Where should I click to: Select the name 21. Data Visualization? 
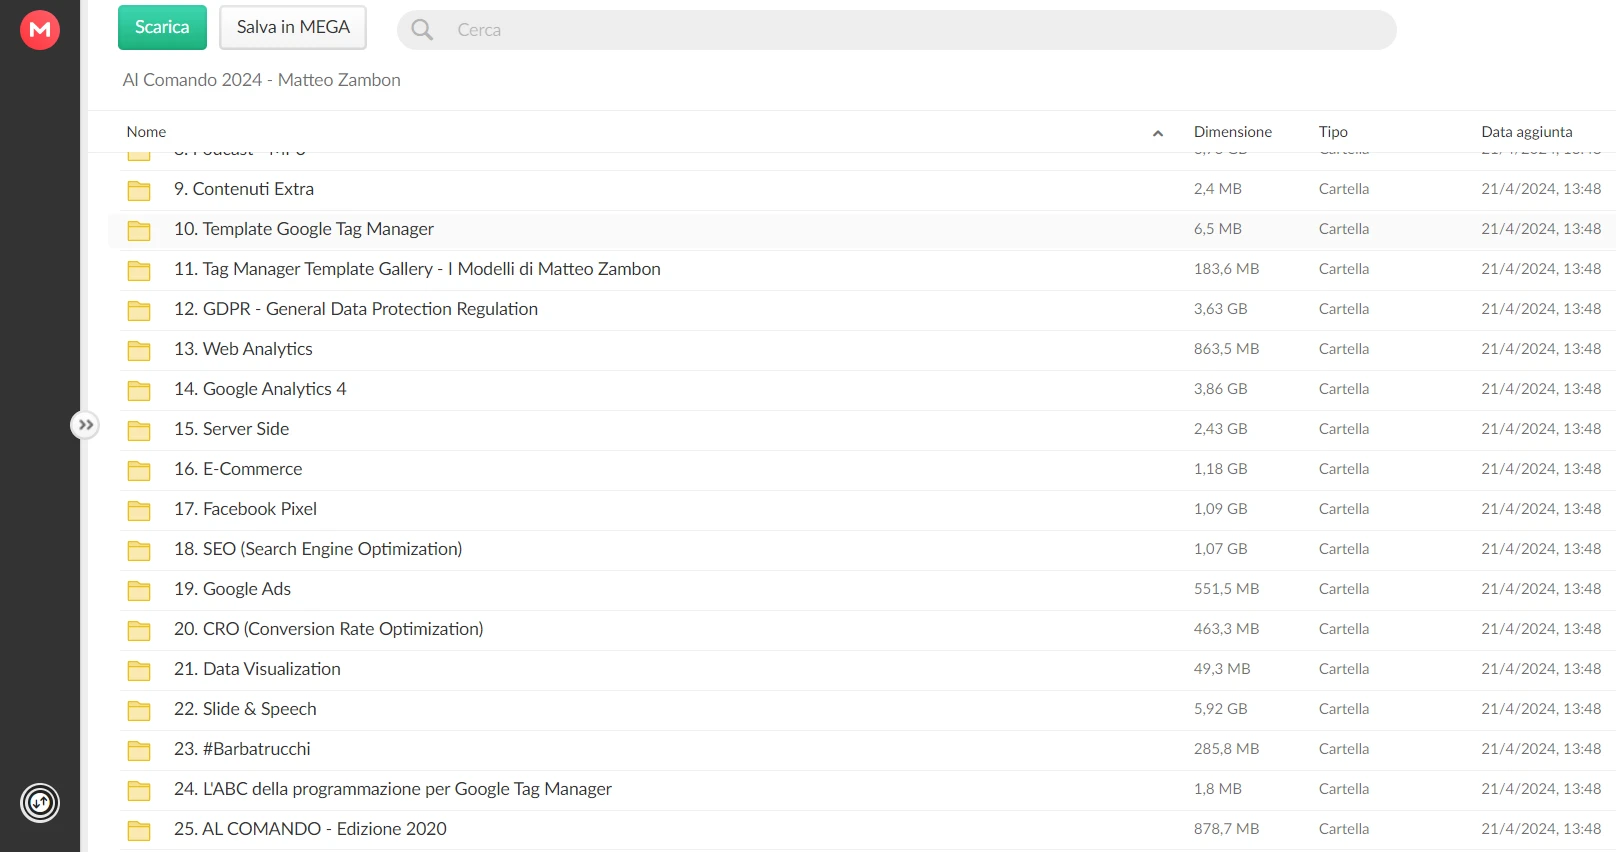click(x=257, y=669)
